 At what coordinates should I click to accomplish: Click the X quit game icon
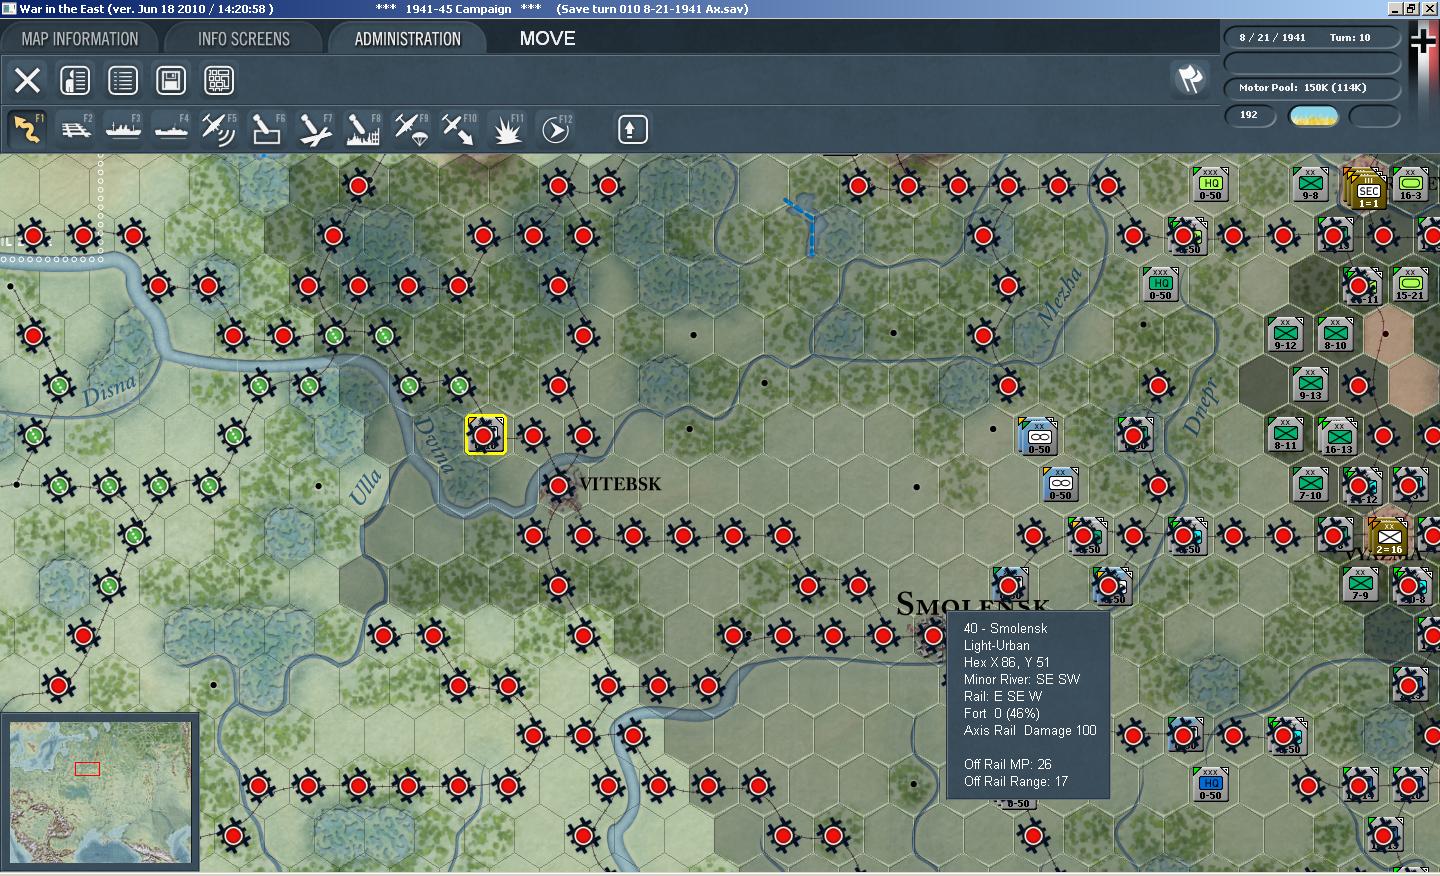click(27, 80)
